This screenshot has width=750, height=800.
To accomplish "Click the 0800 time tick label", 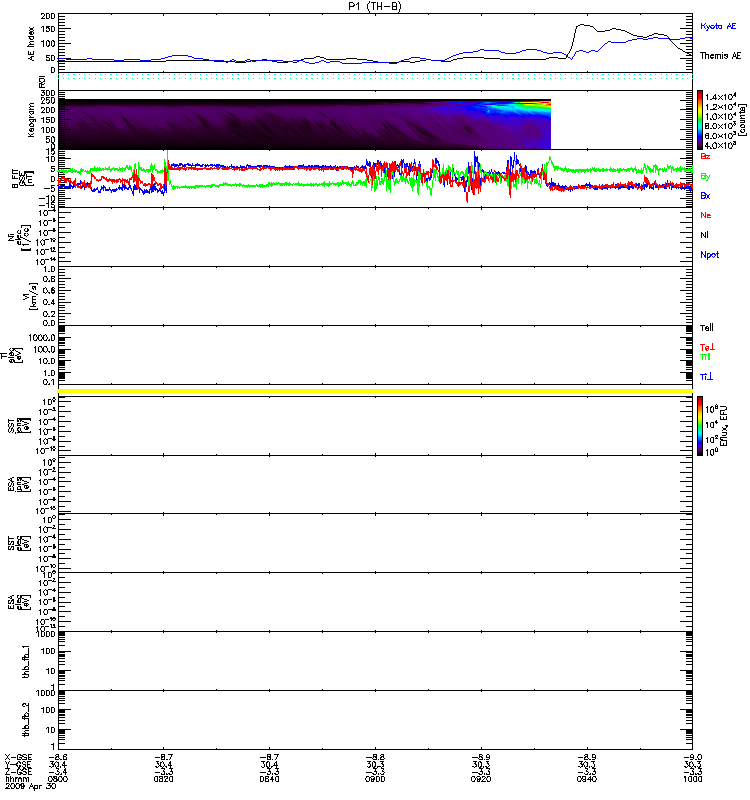I will (x=58, y=779).
